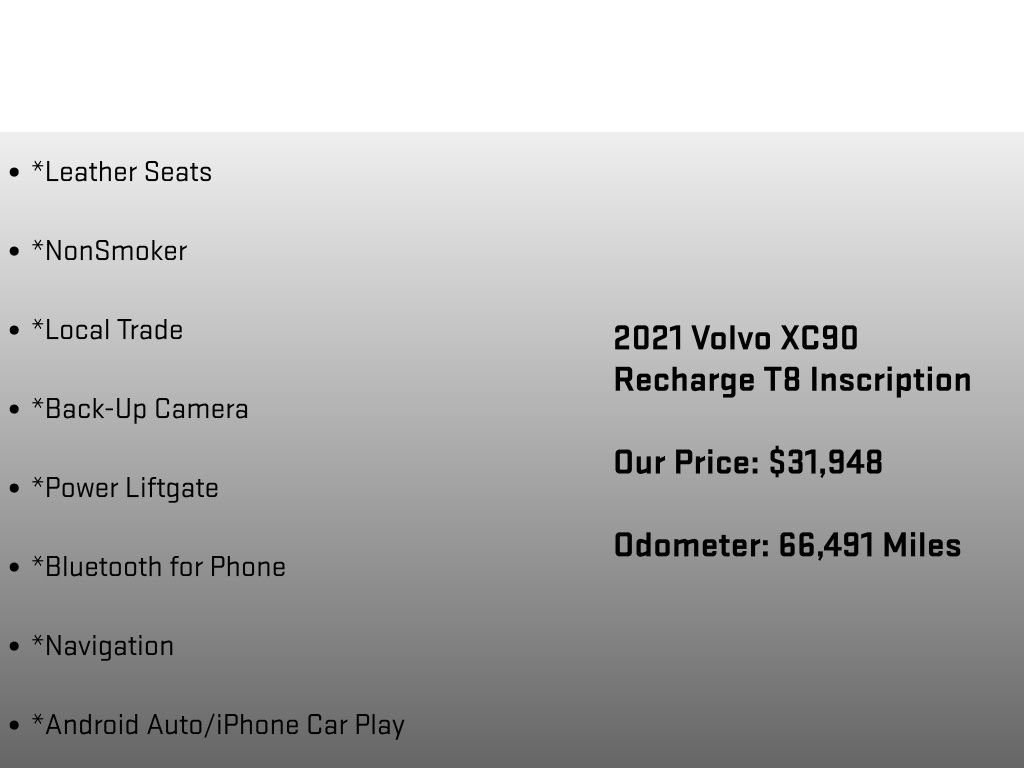Screen dimensions: 1024x768
Task: Click the Leather Seats feature text
Action: click(122, 172)
